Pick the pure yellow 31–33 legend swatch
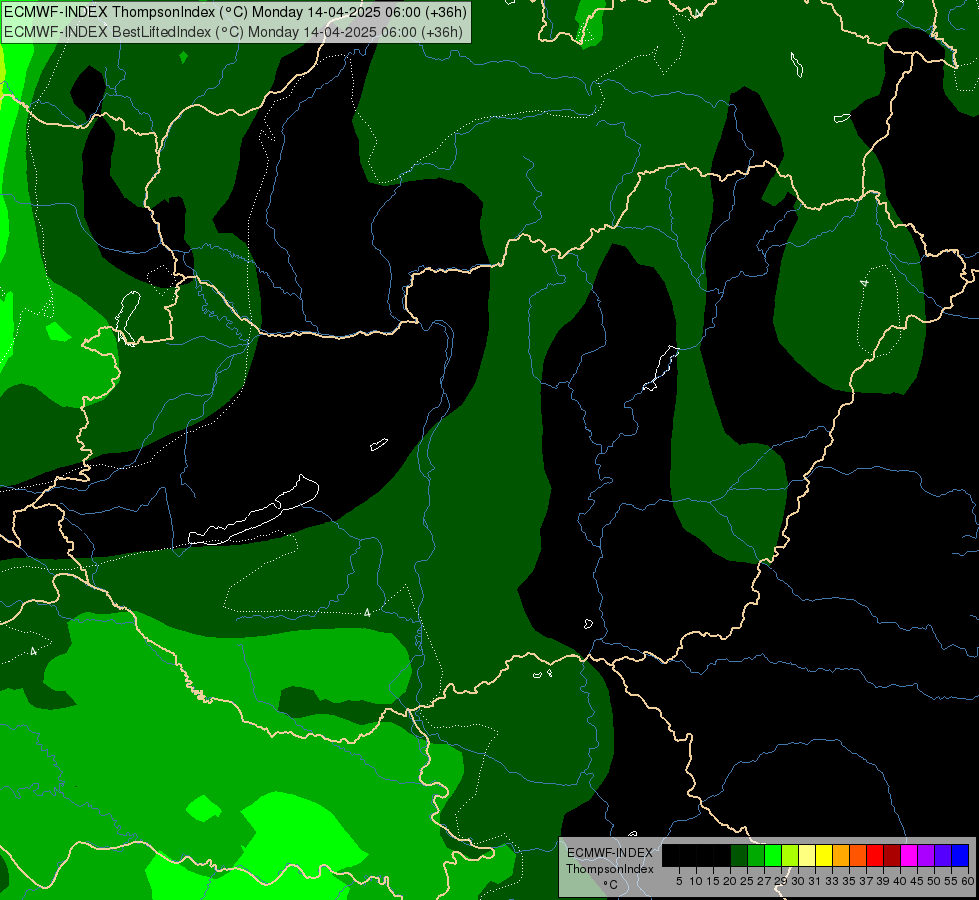This screenshot has height=900, width=979. [x=824, y=855]
